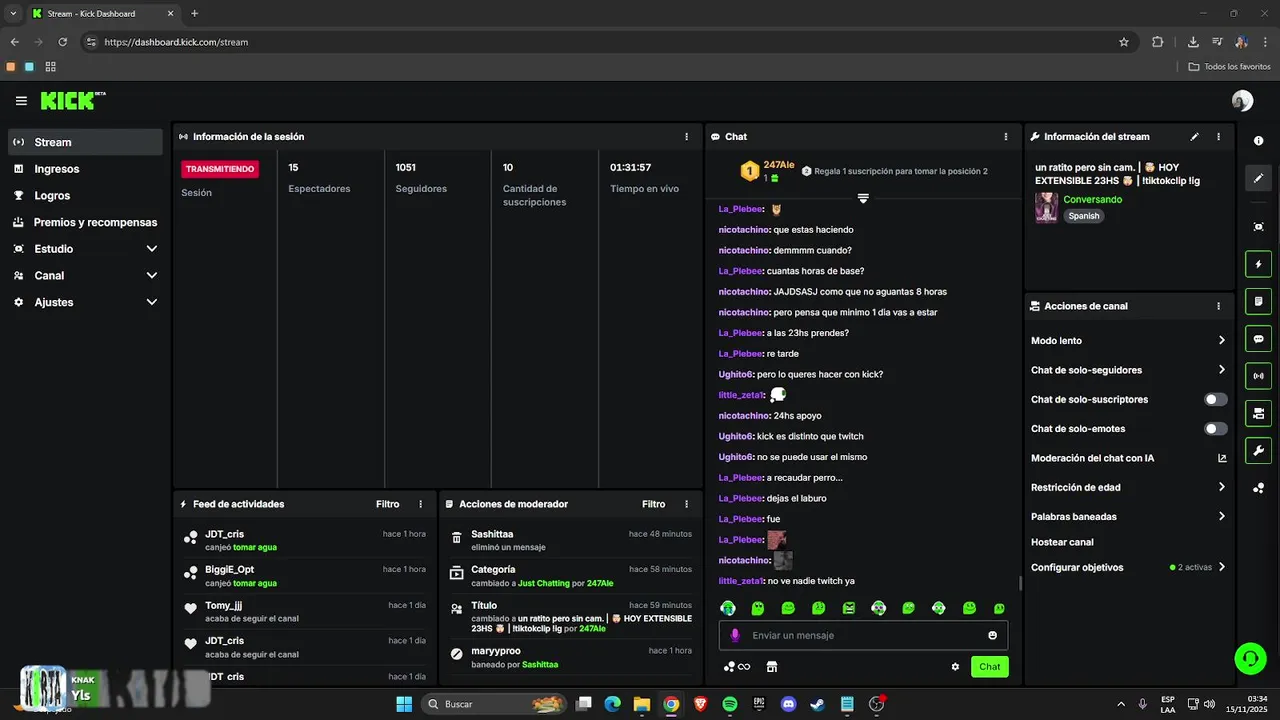The image size is (1280, 720).
Task: Open the Información del stream options menu
Action: [1218, 137]
